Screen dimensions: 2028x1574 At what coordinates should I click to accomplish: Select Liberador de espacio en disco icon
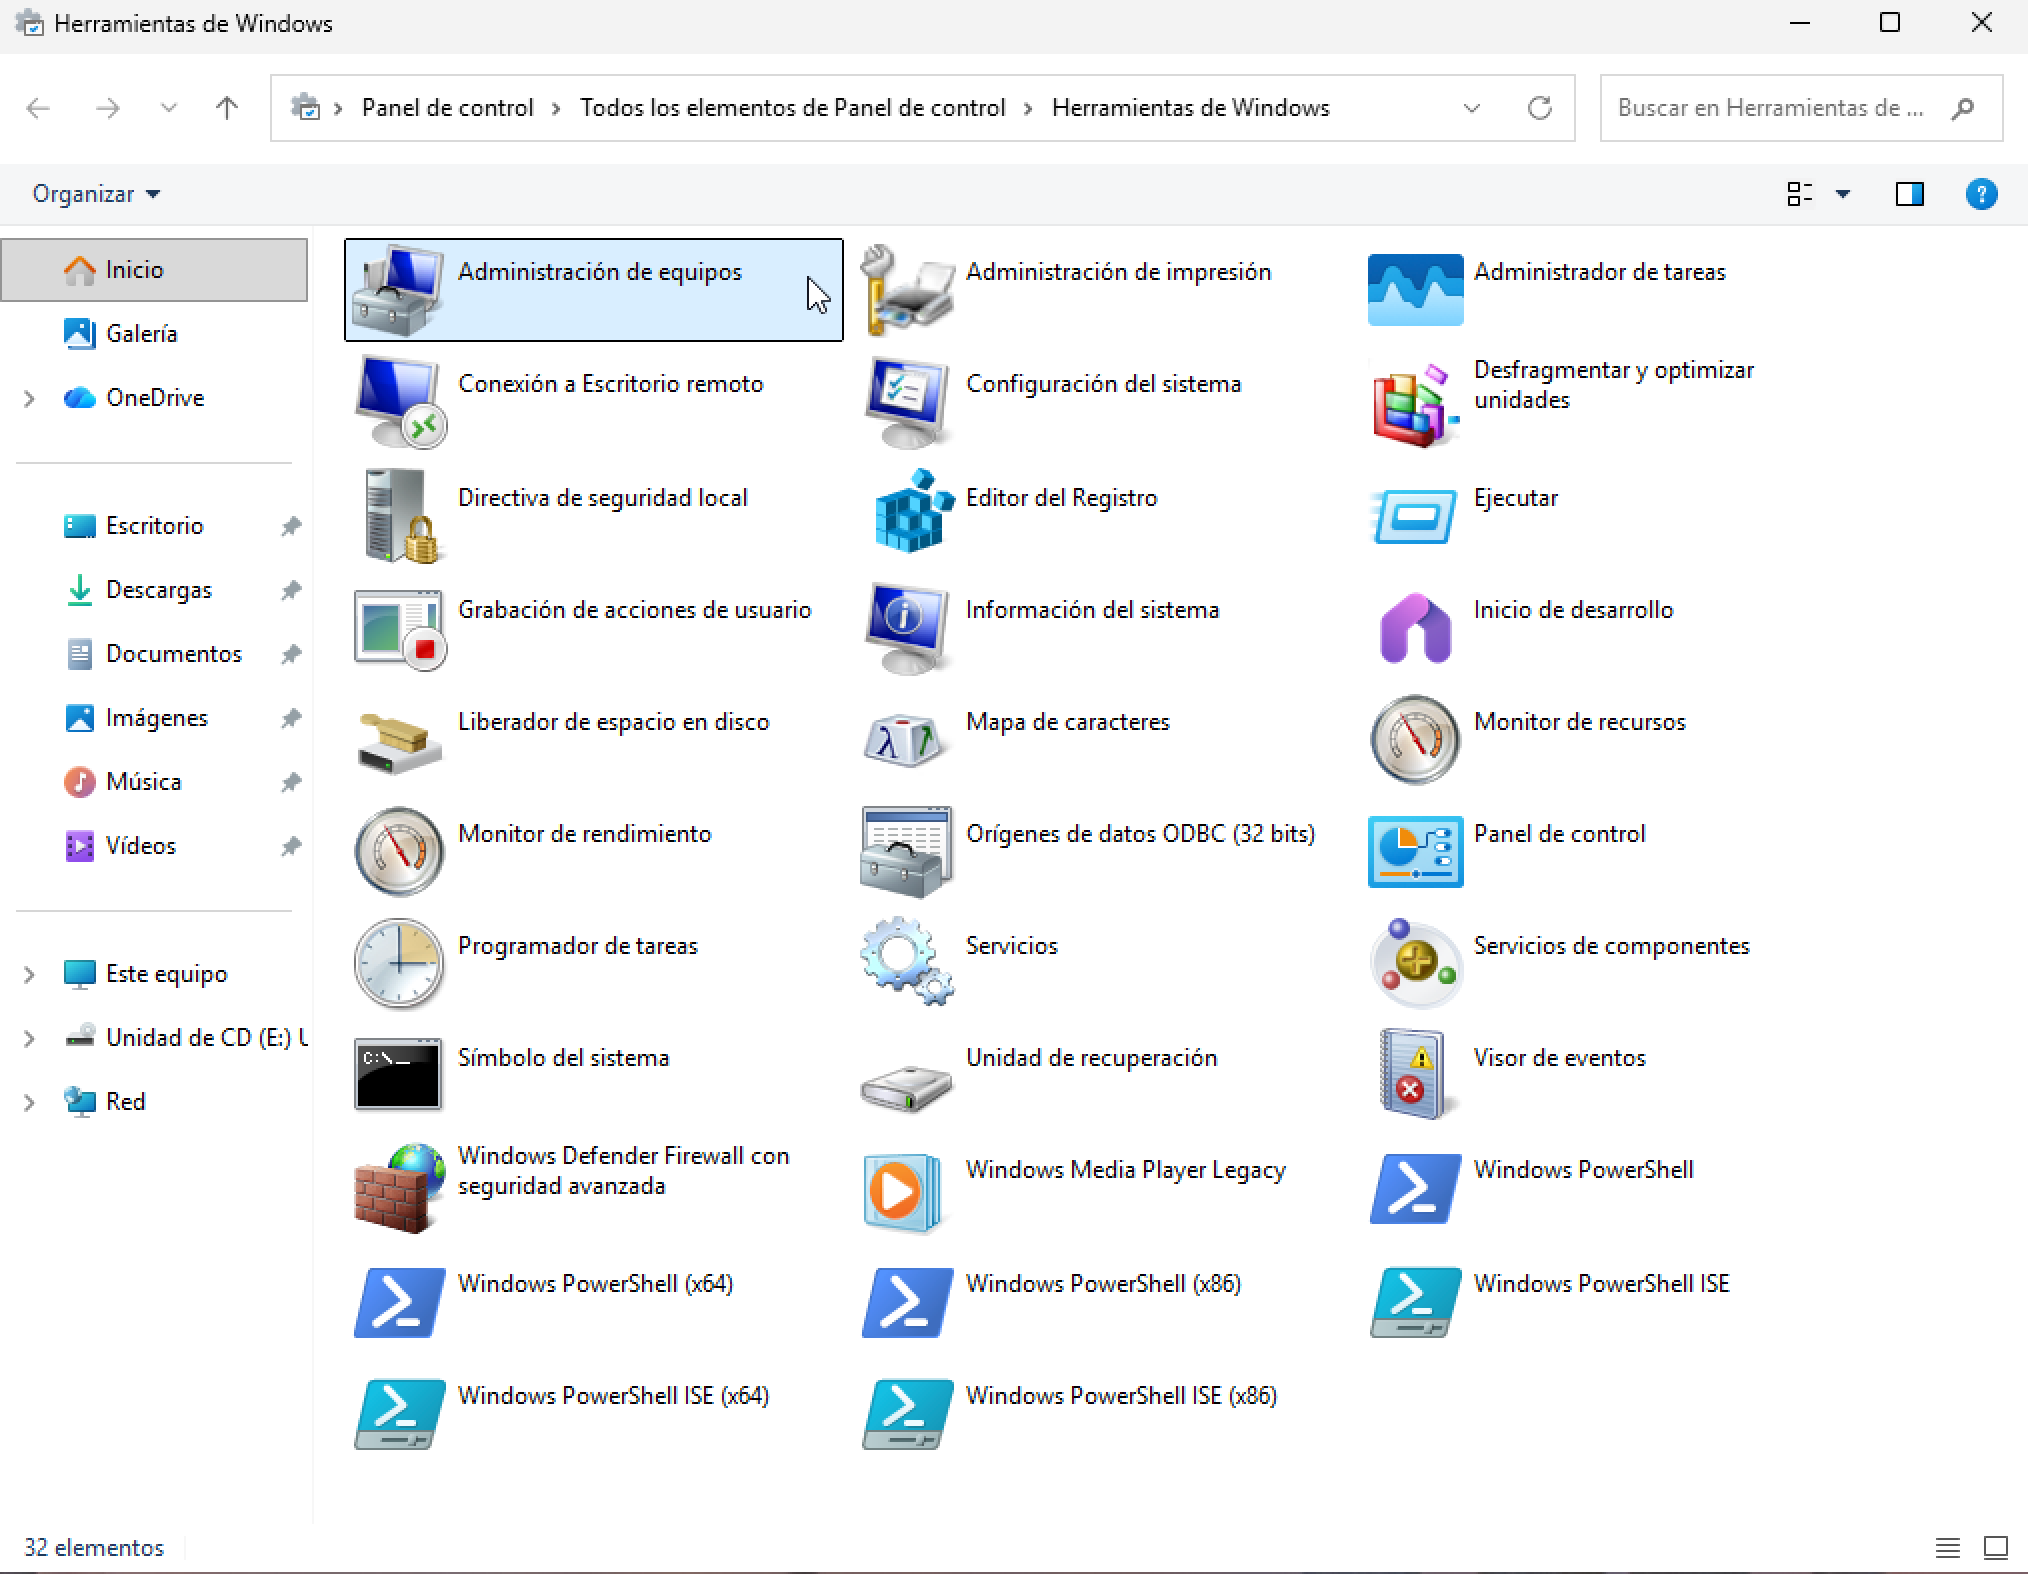(400, 742)
